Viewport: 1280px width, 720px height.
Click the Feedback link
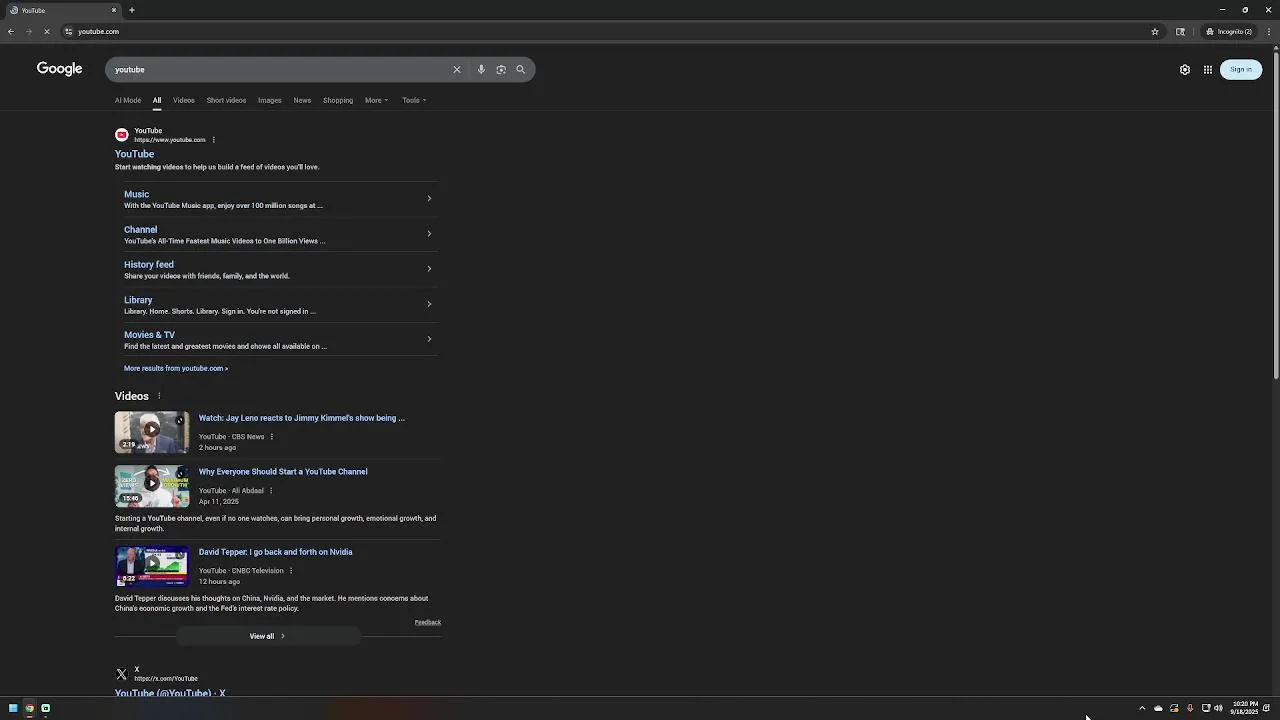[428, 622]
